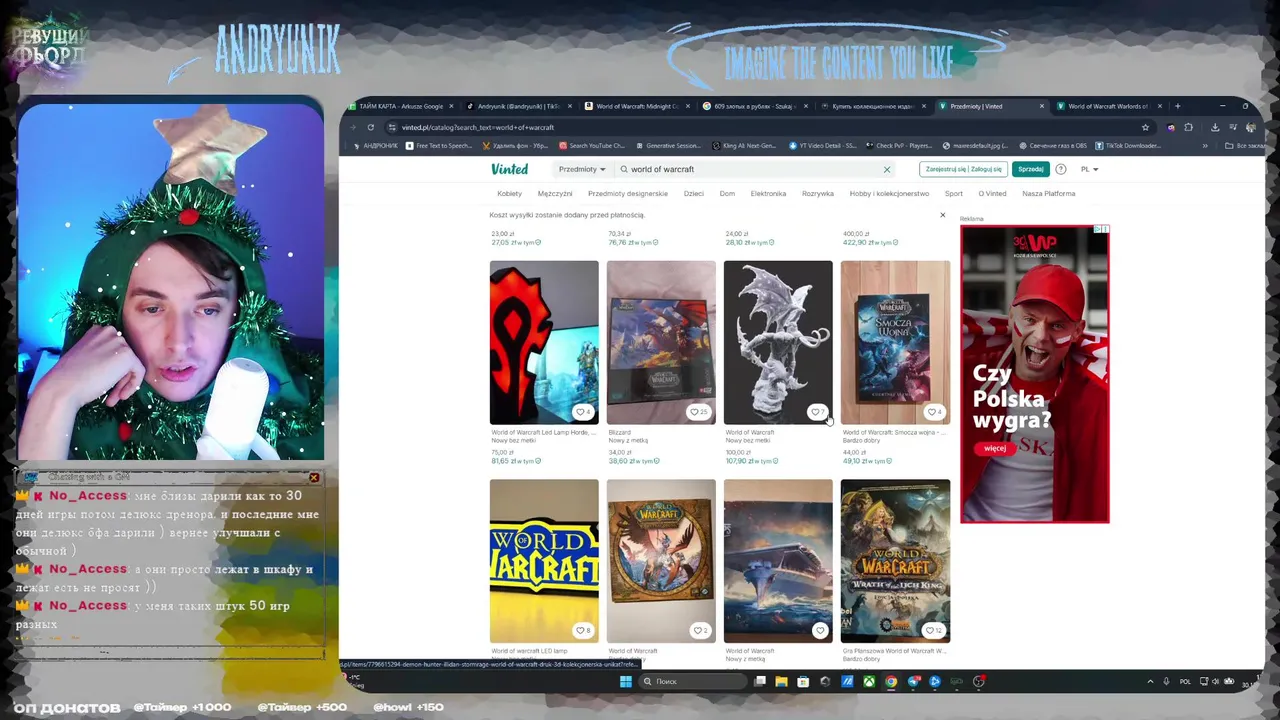The height and width of the screenshot is (720, 1280).
Task: Open the Rozrywka category
Action: tap(817, 194)
